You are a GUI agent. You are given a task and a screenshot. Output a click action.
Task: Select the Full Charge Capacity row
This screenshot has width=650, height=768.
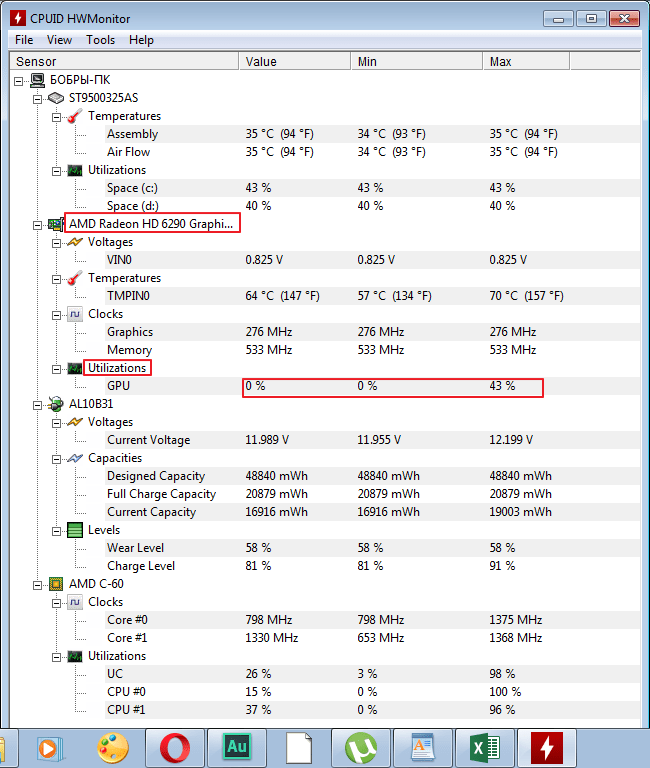(372, 494)
